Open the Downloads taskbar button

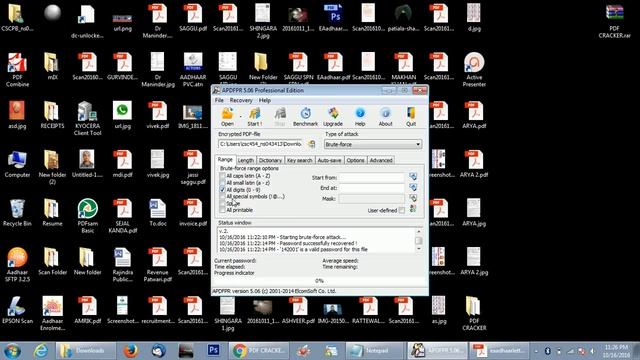click(x=86, y=351)
